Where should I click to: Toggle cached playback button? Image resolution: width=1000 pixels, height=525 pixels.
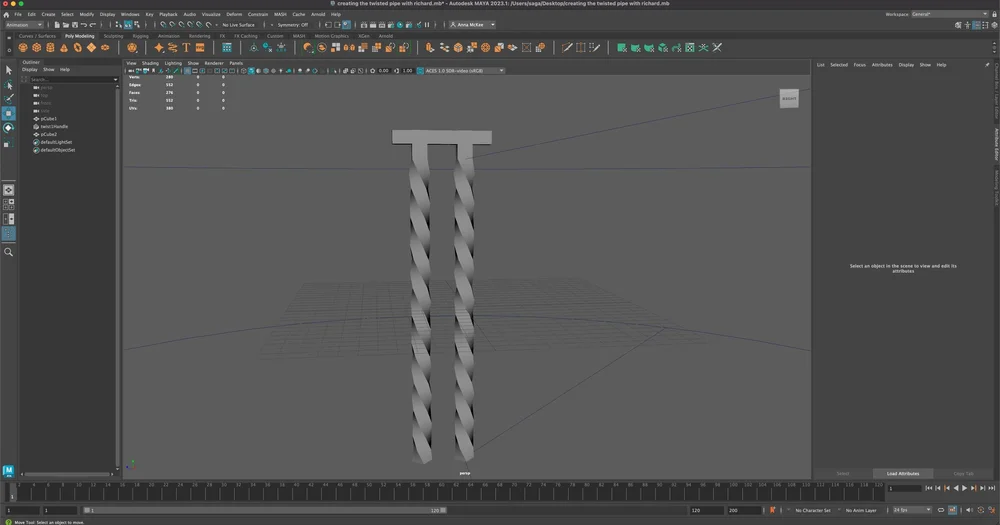click(x=952, y=510)
